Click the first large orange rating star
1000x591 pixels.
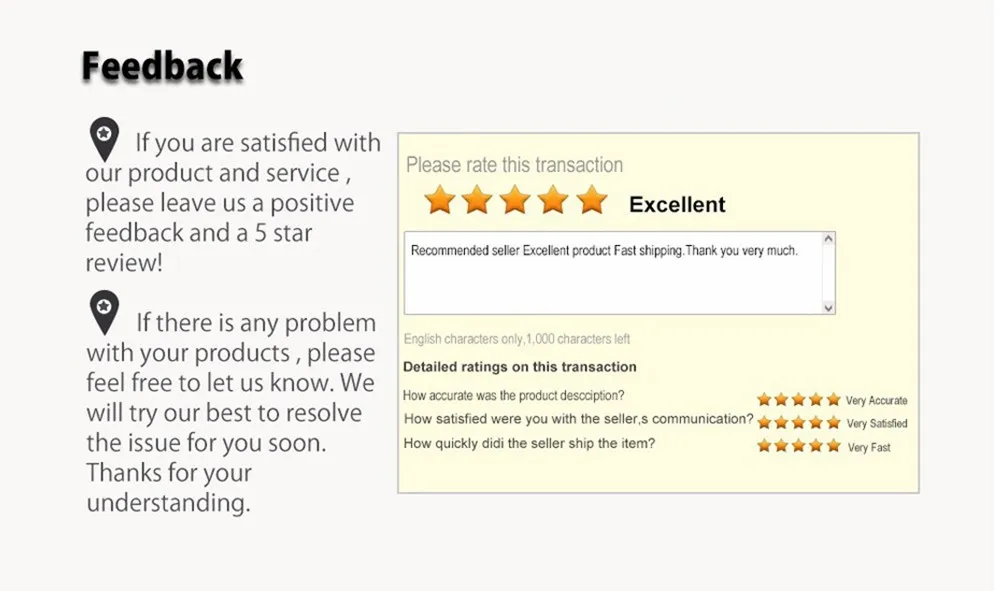point(440,200)
